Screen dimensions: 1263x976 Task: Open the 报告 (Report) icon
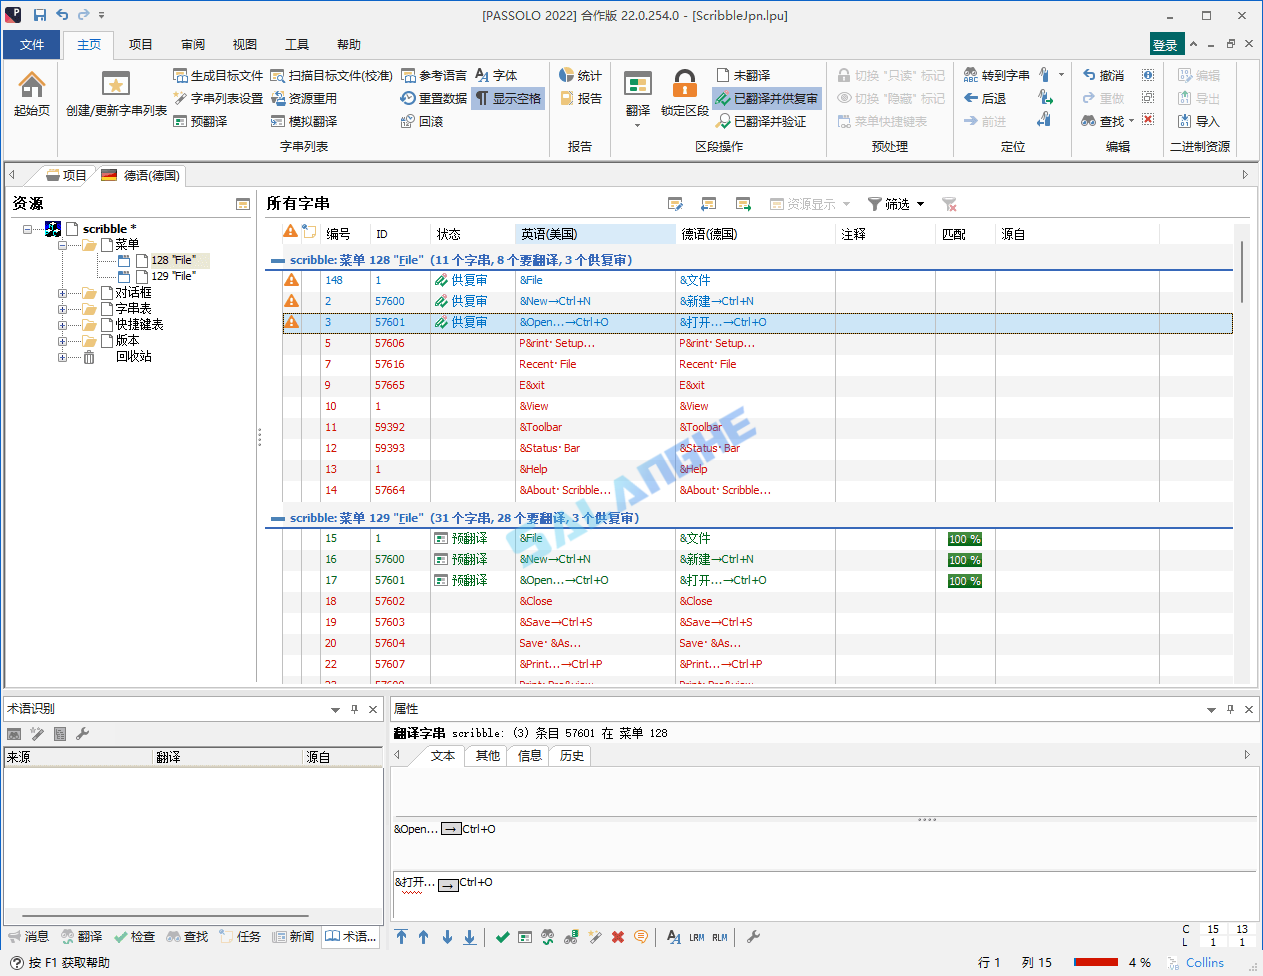pos(578,98)
